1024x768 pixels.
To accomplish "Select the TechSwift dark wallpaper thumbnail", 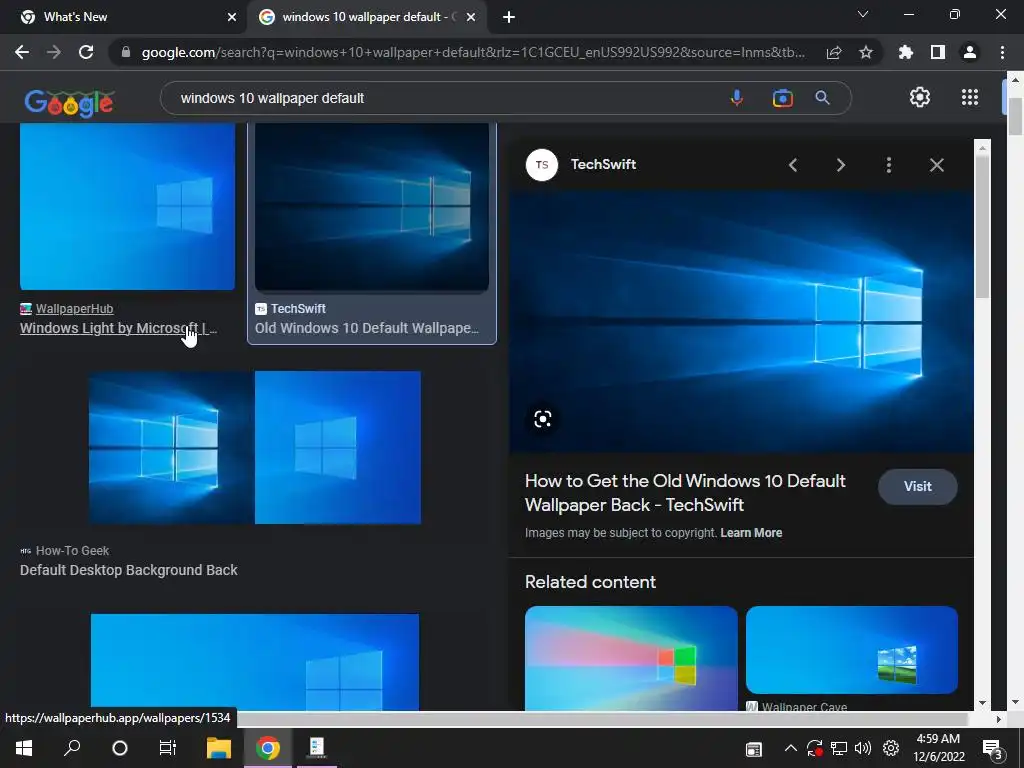I will click(372, 207).
